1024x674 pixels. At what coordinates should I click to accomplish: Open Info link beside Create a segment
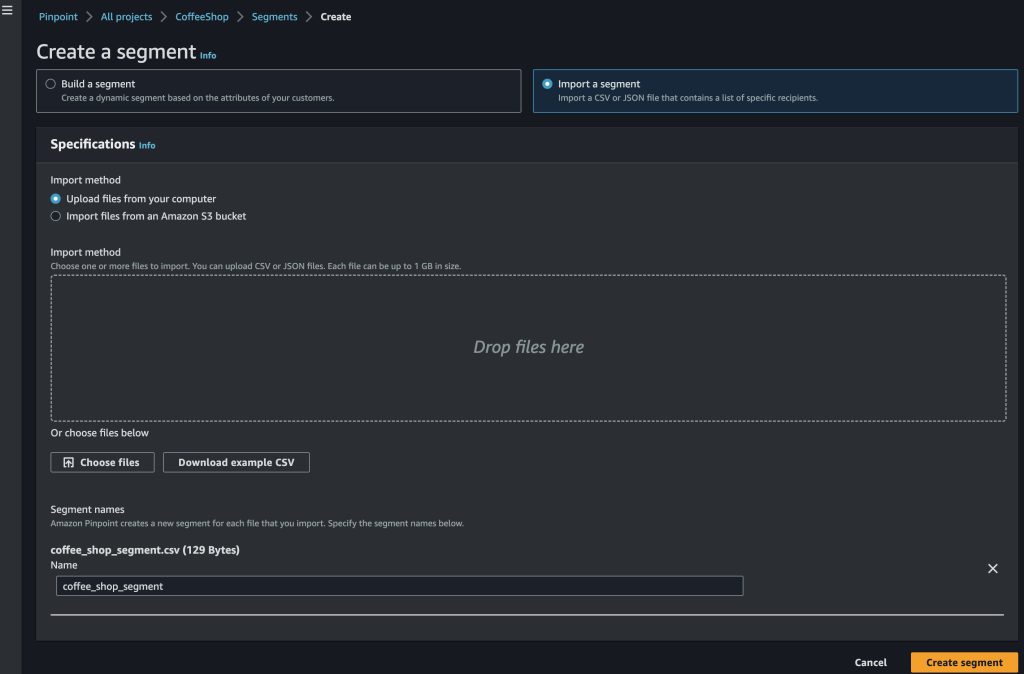click(x=208, y=56)
